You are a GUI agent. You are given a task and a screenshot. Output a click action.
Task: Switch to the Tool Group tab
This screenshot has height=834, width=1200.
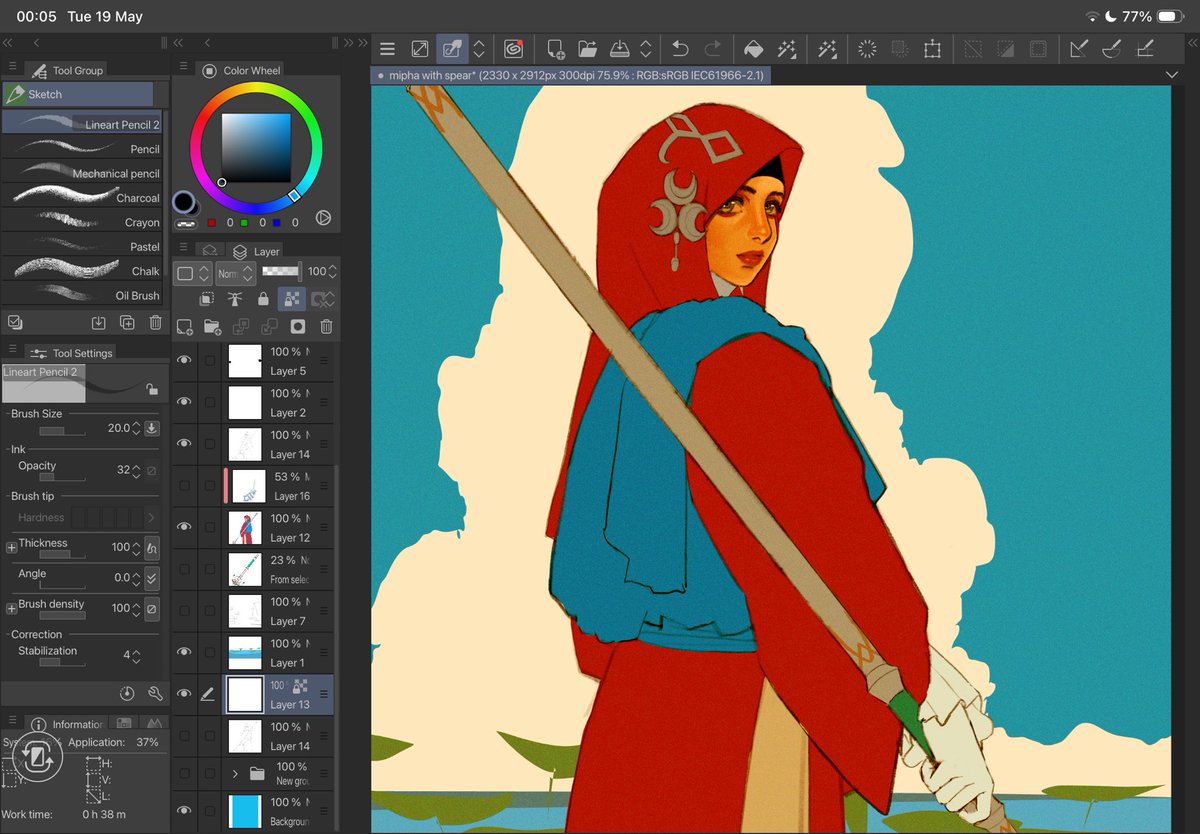(67, 70)
